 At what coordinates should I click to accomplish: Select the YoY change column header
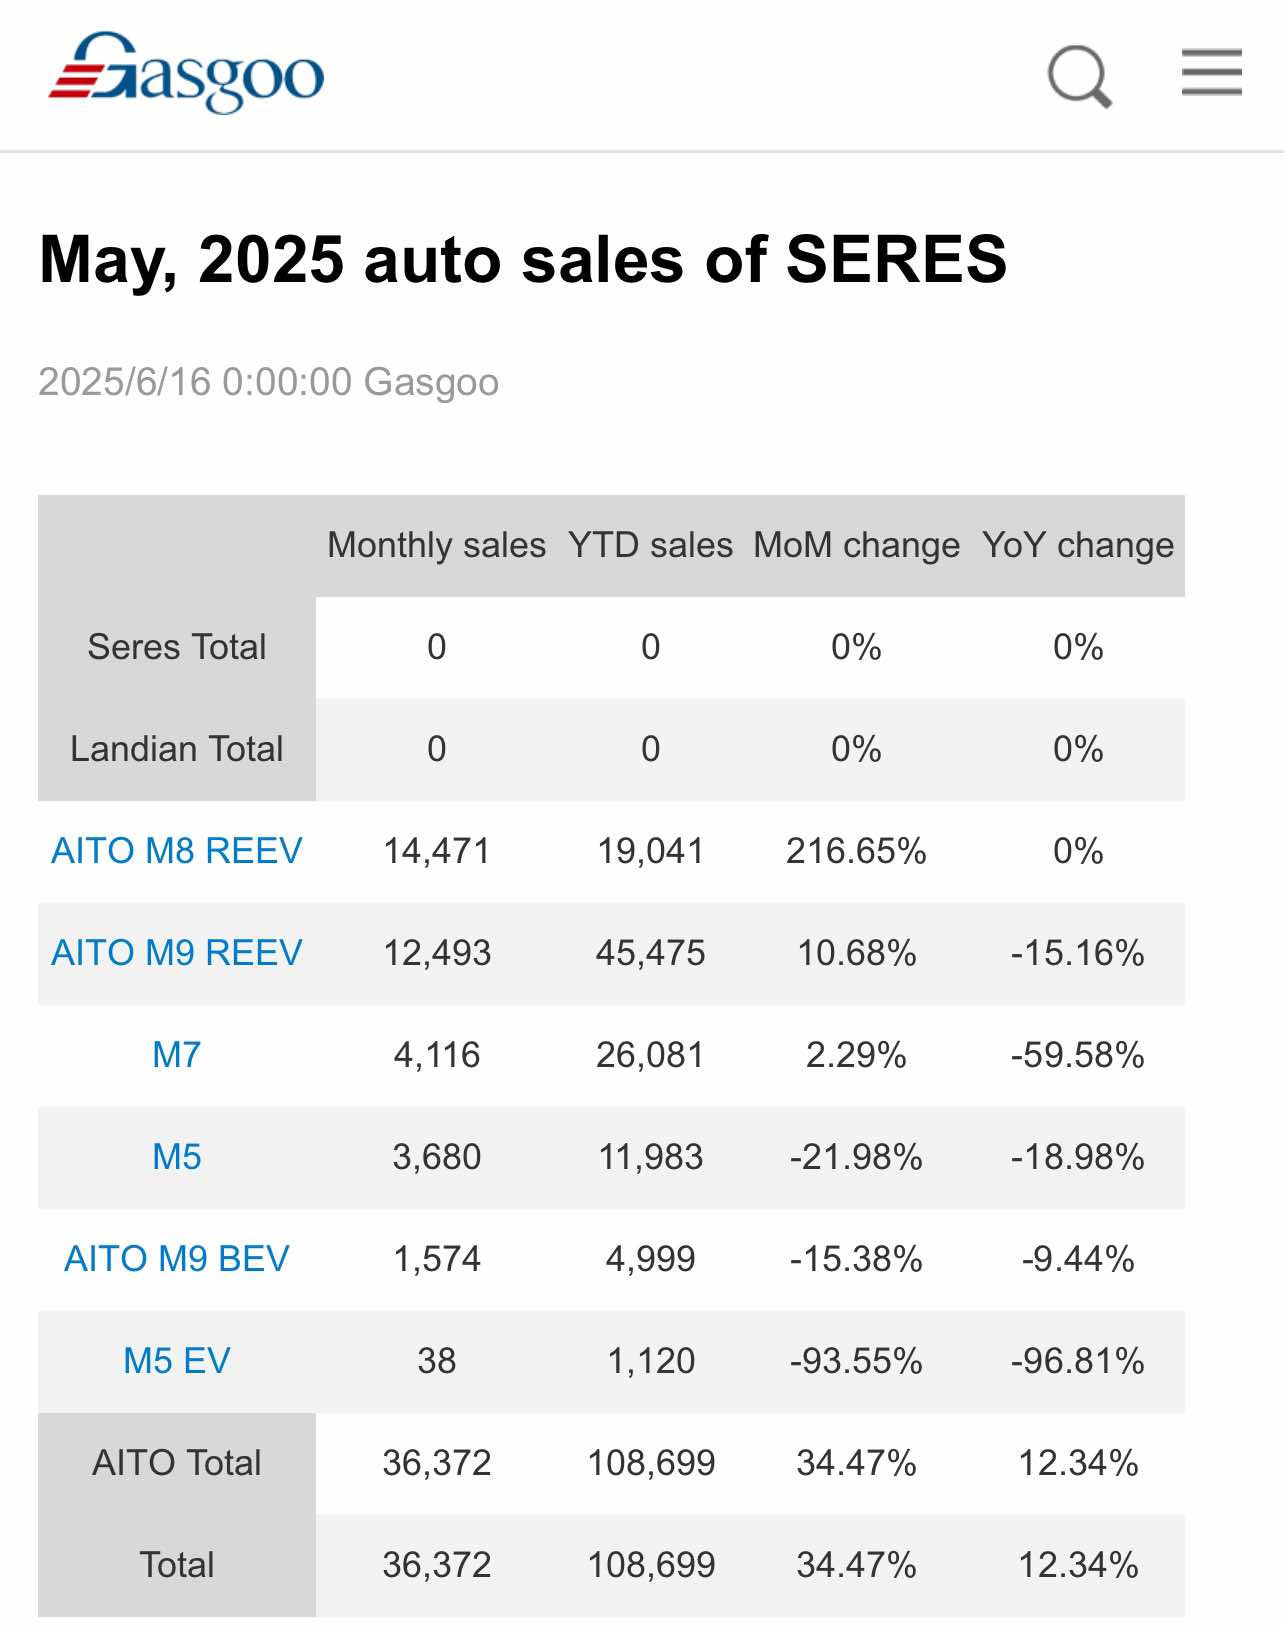click(1078, 545)
